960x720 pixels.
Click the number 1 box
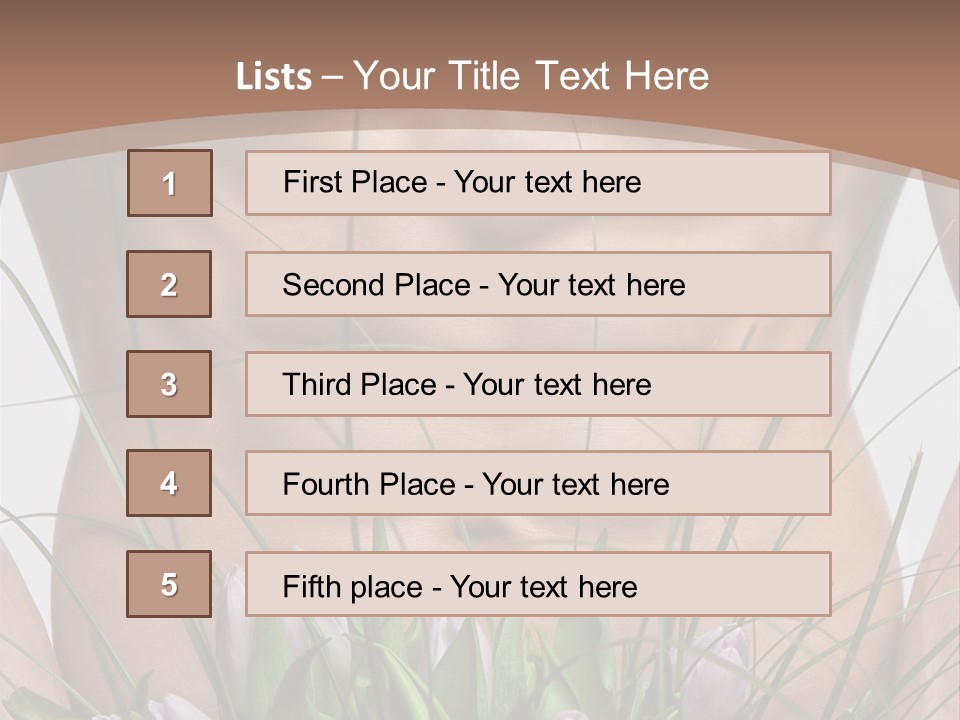click(169, 183)
